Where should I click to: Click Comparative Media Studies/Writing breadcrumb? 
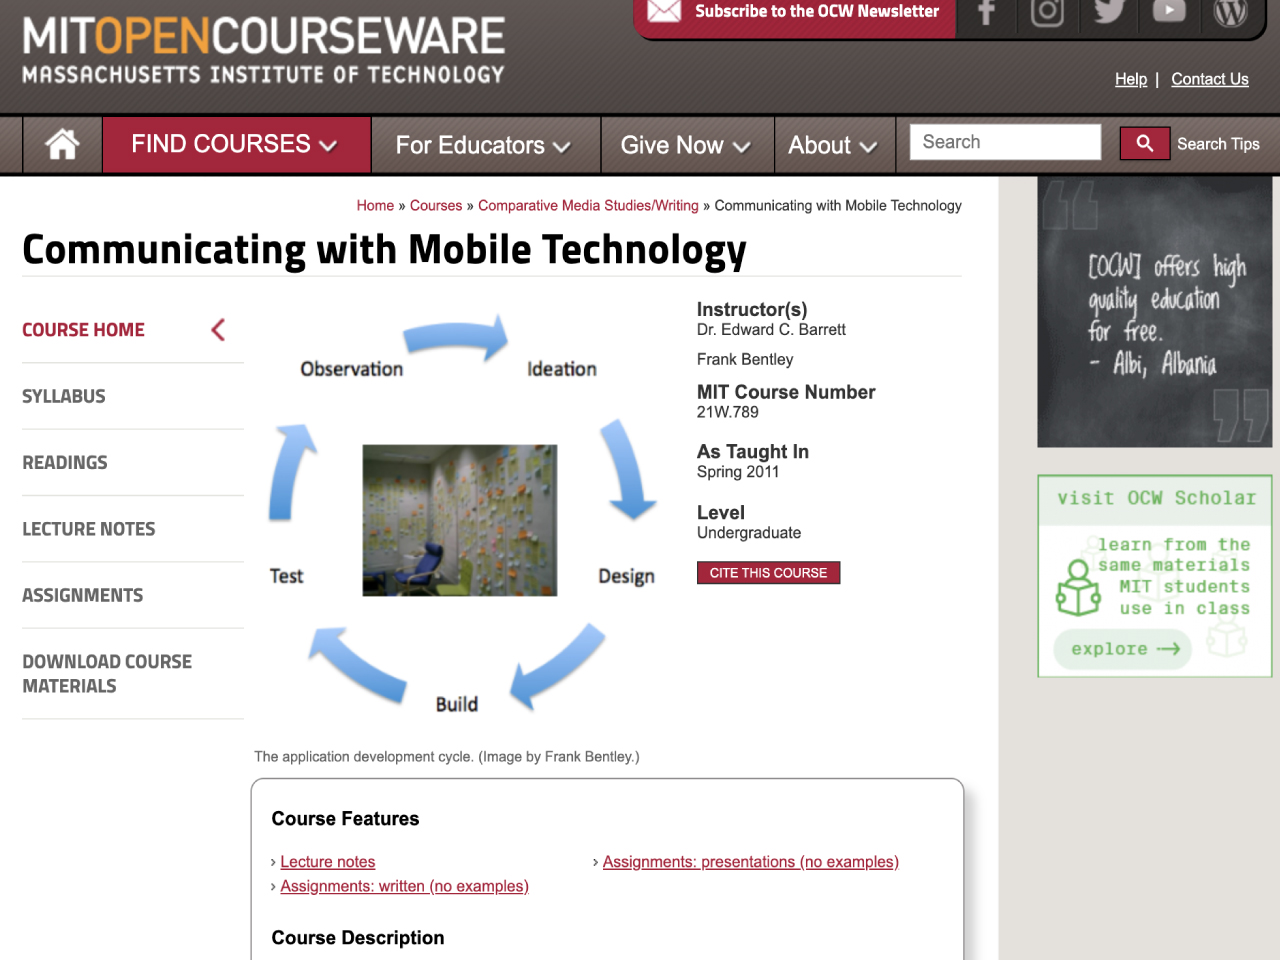click(588, 206)
